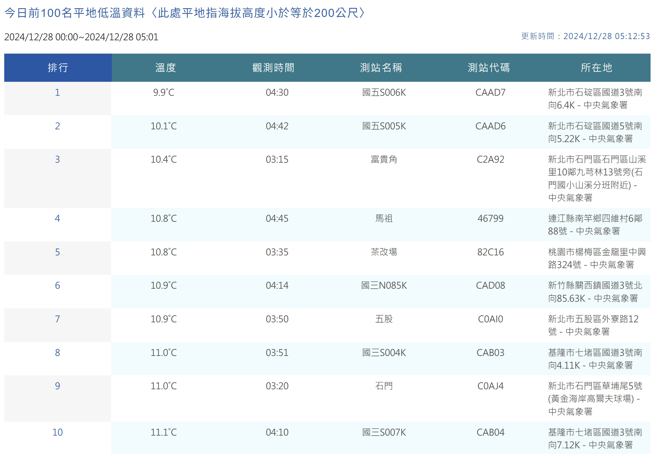Click station code C0AI0
This screenshot has height=454, width=656.
490,319
